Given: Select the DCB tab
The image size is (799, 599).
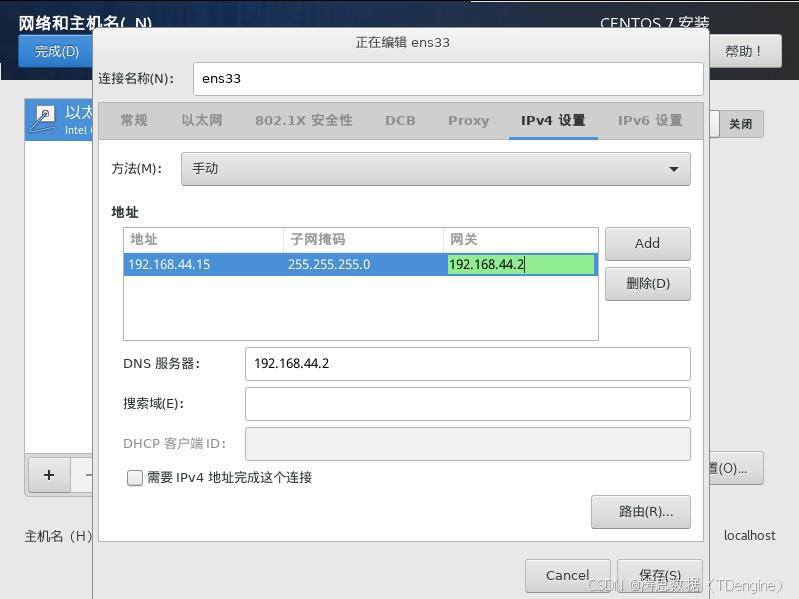Looking at the screenshot, I should [400, 121].
